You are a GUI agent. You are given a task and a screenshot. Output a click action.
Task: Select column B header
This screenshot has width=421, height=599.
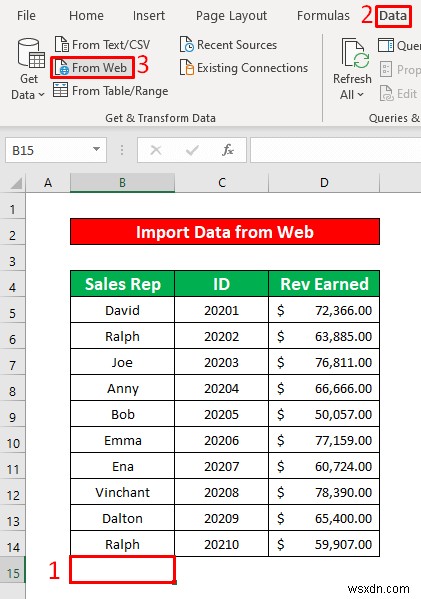point(122,183)
